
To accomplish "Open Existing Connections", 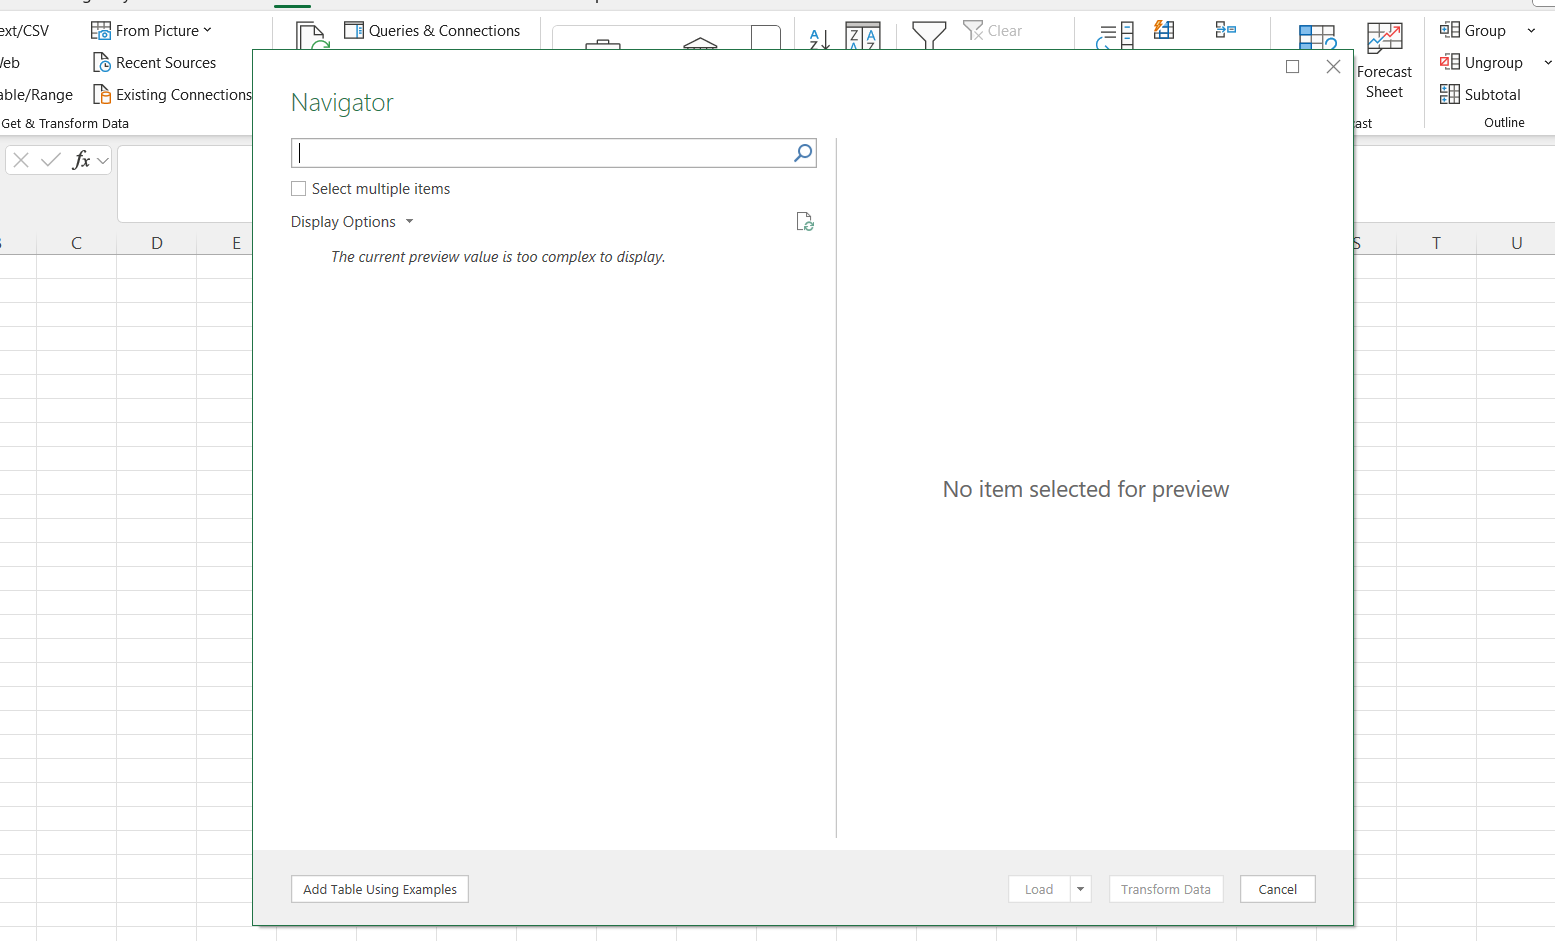I will coord(172,95).
